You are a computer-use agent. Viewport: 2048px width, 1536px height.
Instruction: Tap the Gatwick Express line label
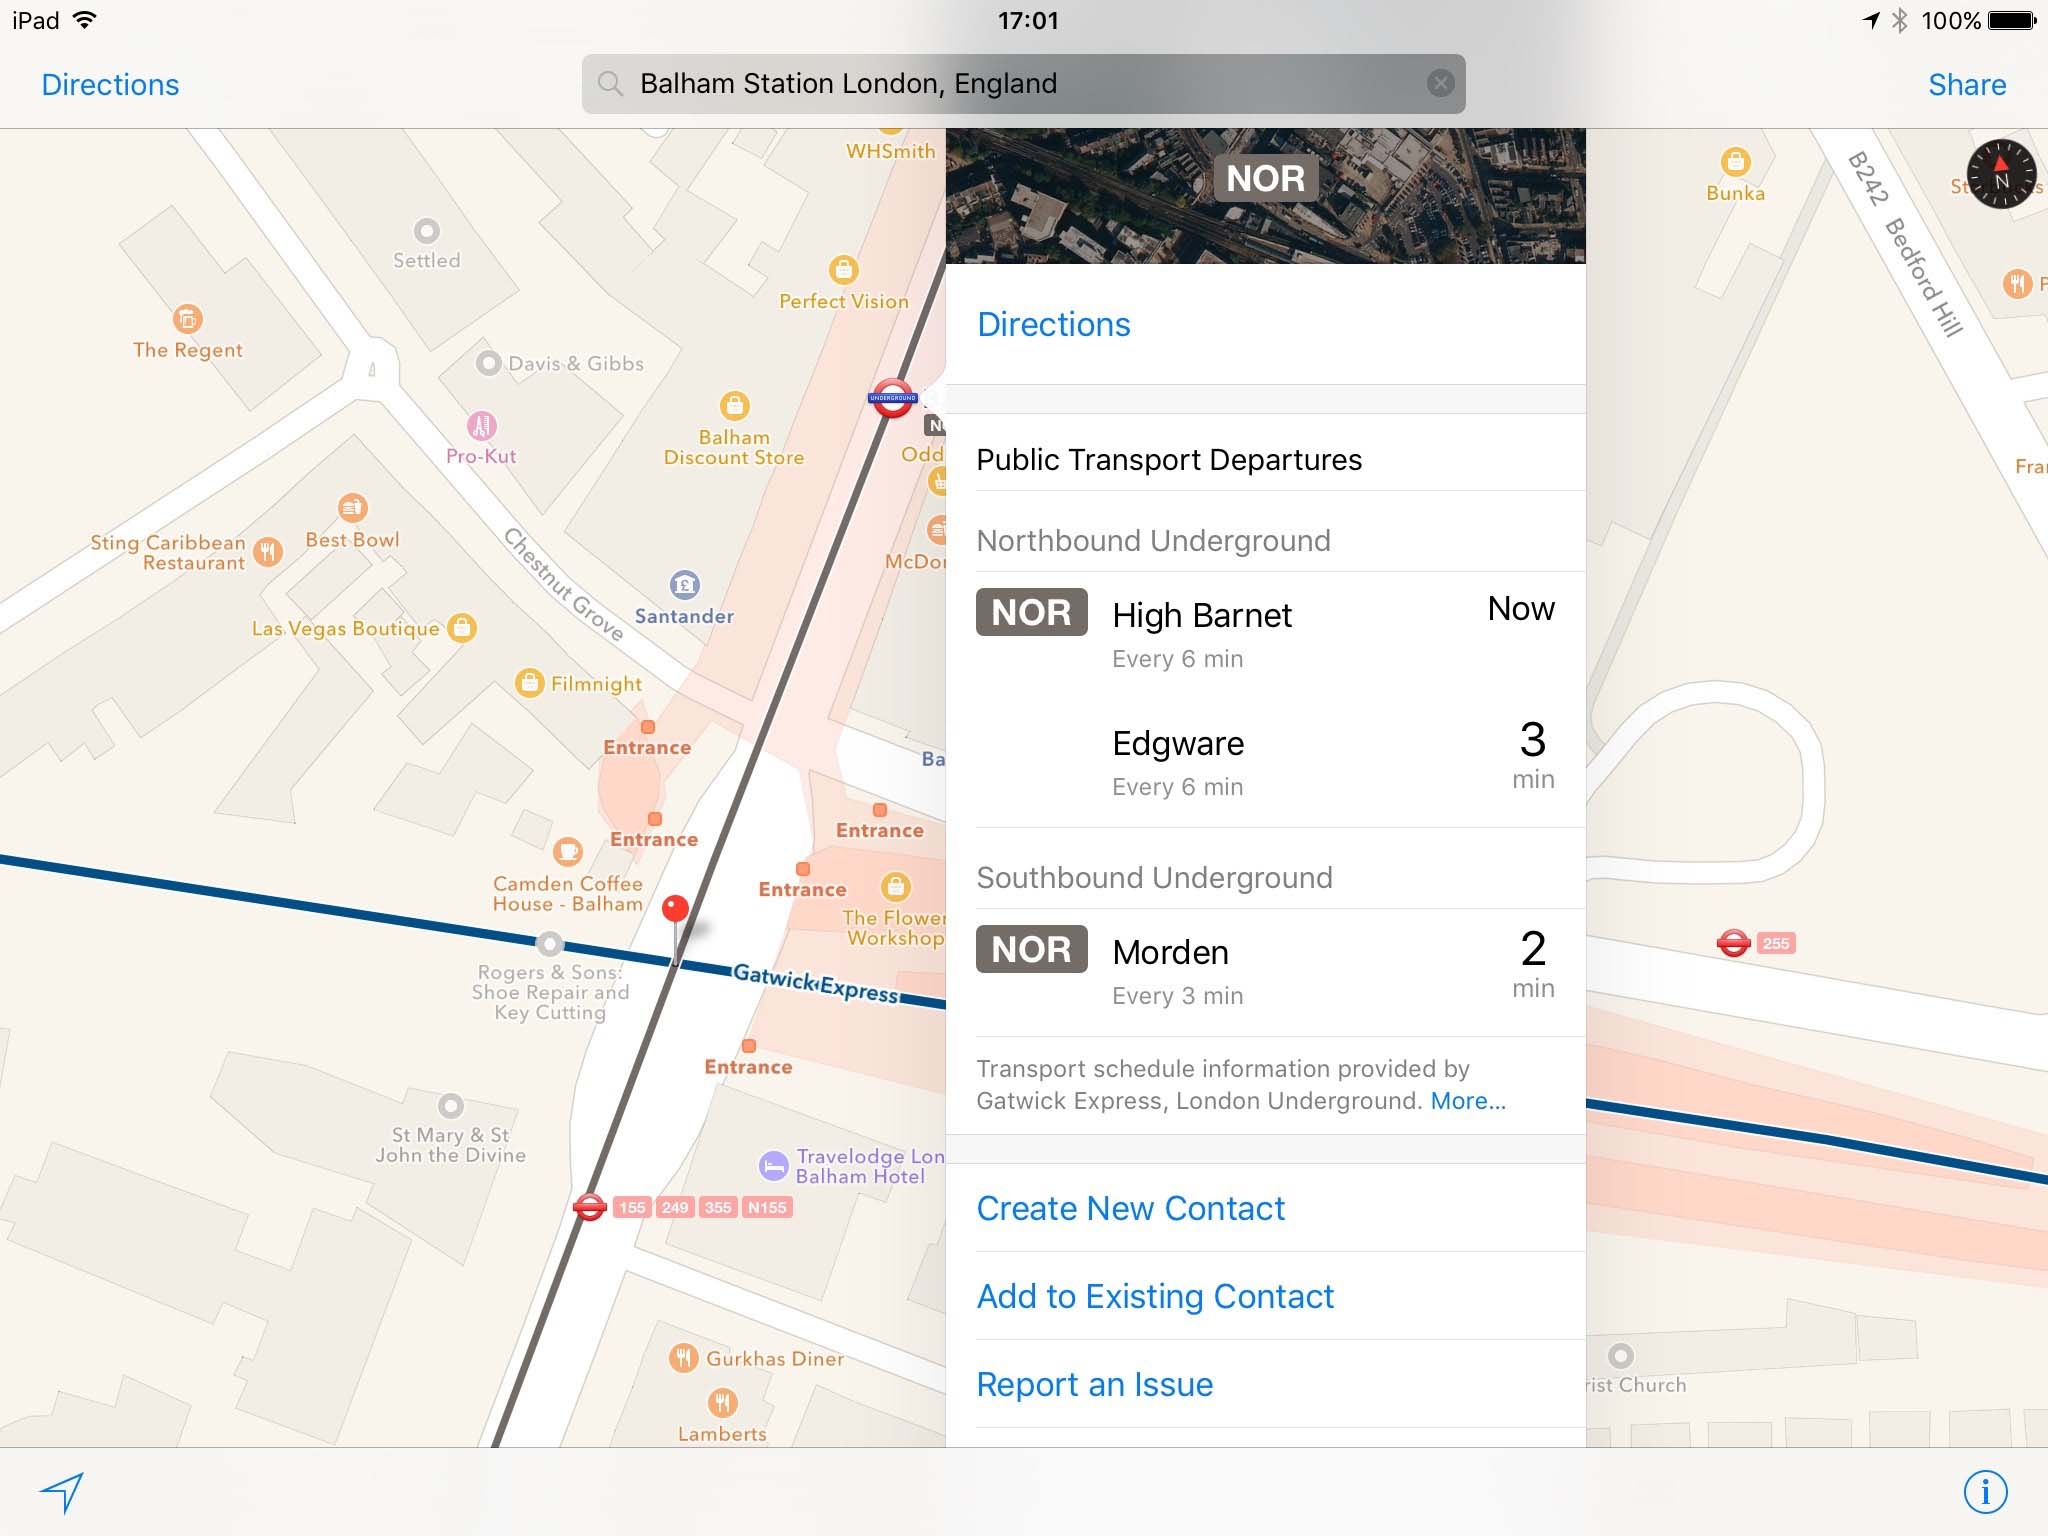tap(816, 983)
